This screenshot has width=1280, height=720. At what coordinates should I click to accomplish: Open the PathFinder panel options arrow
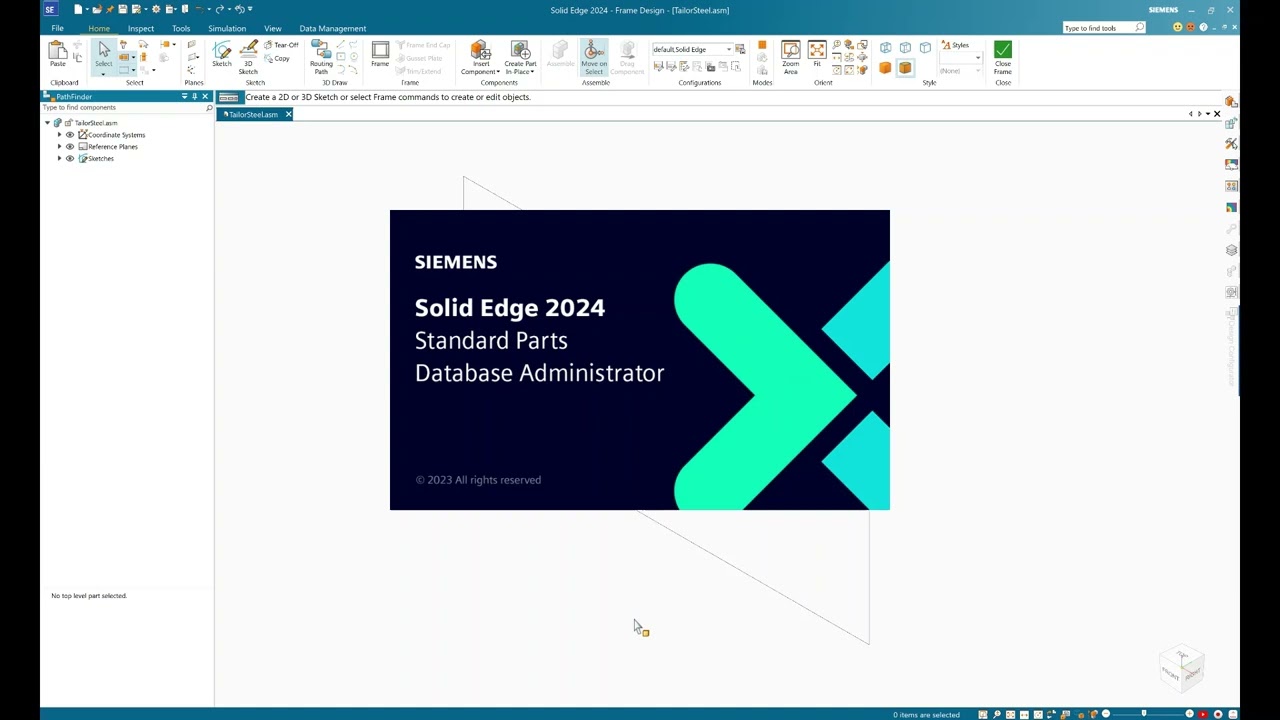pos(184,96)
